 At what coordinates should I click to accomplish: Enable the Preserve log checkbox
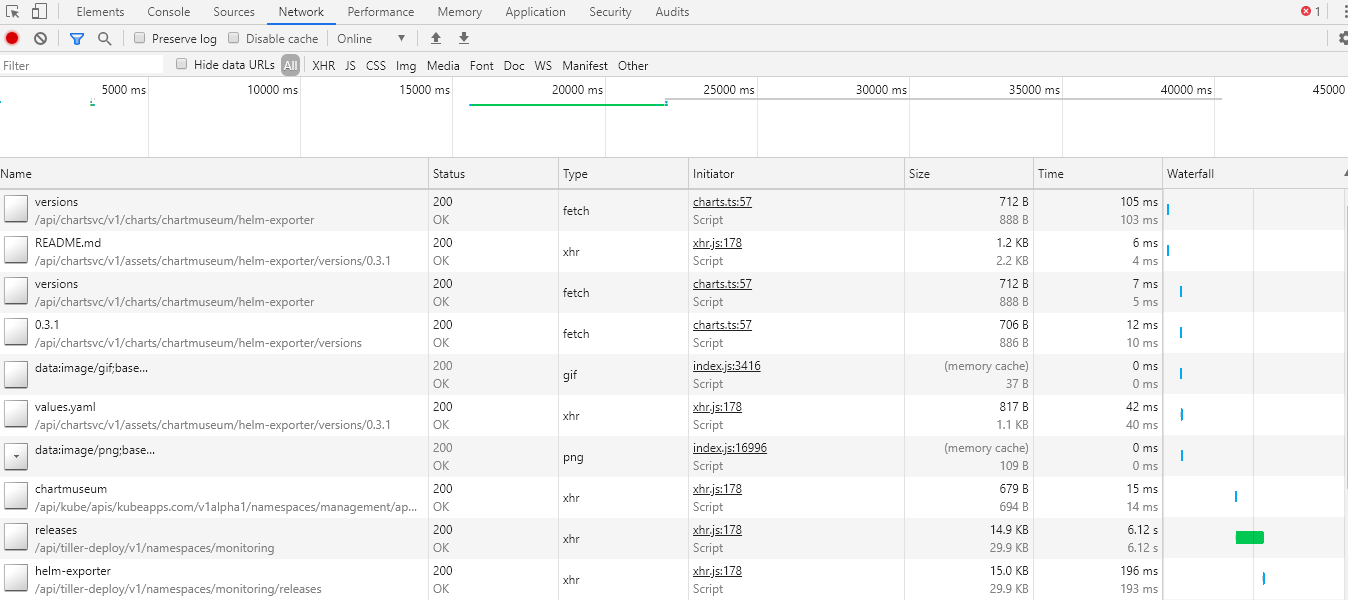(x=139, y=38)
